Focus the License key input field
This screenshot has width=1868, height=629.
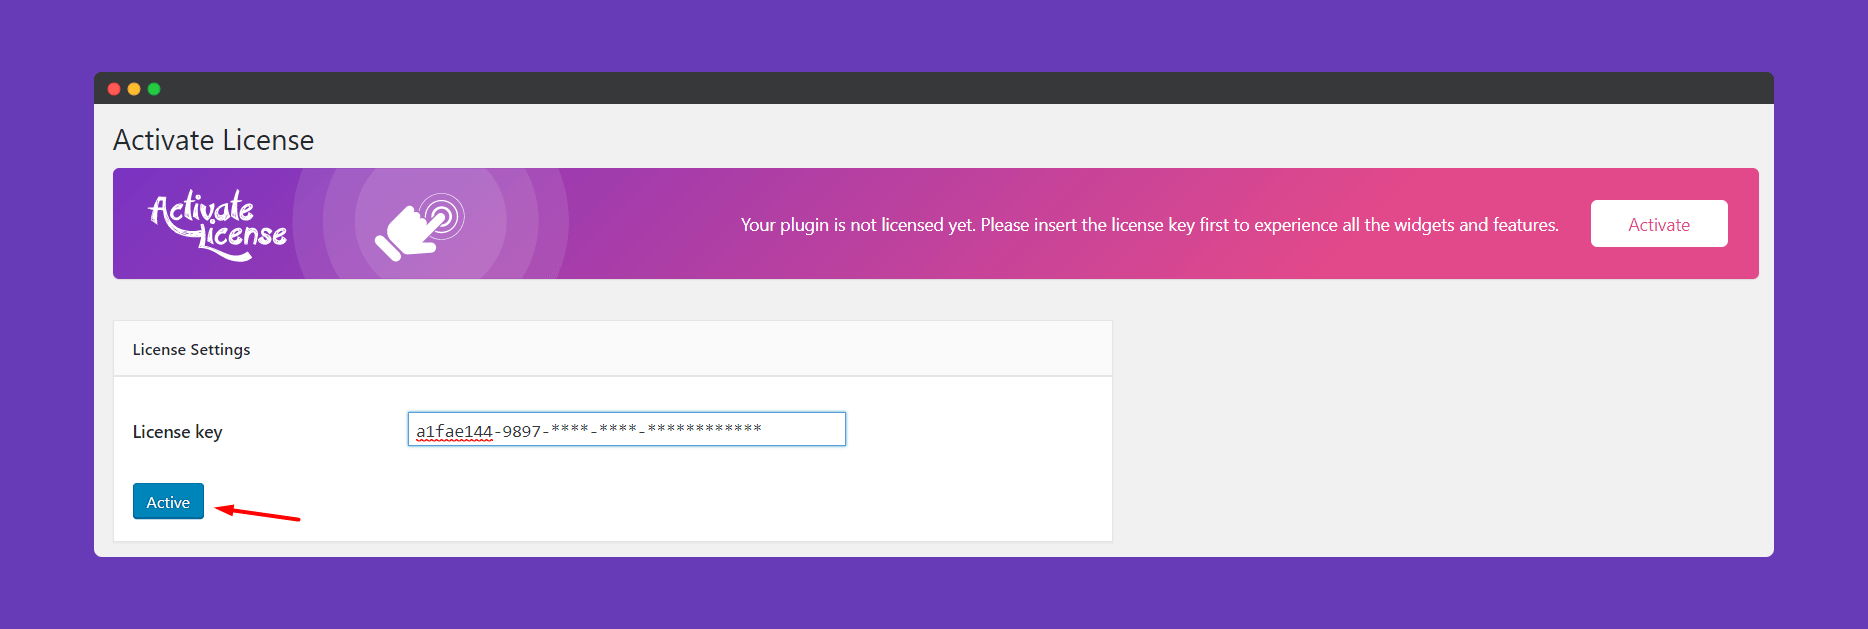click(x=627, y=429)
